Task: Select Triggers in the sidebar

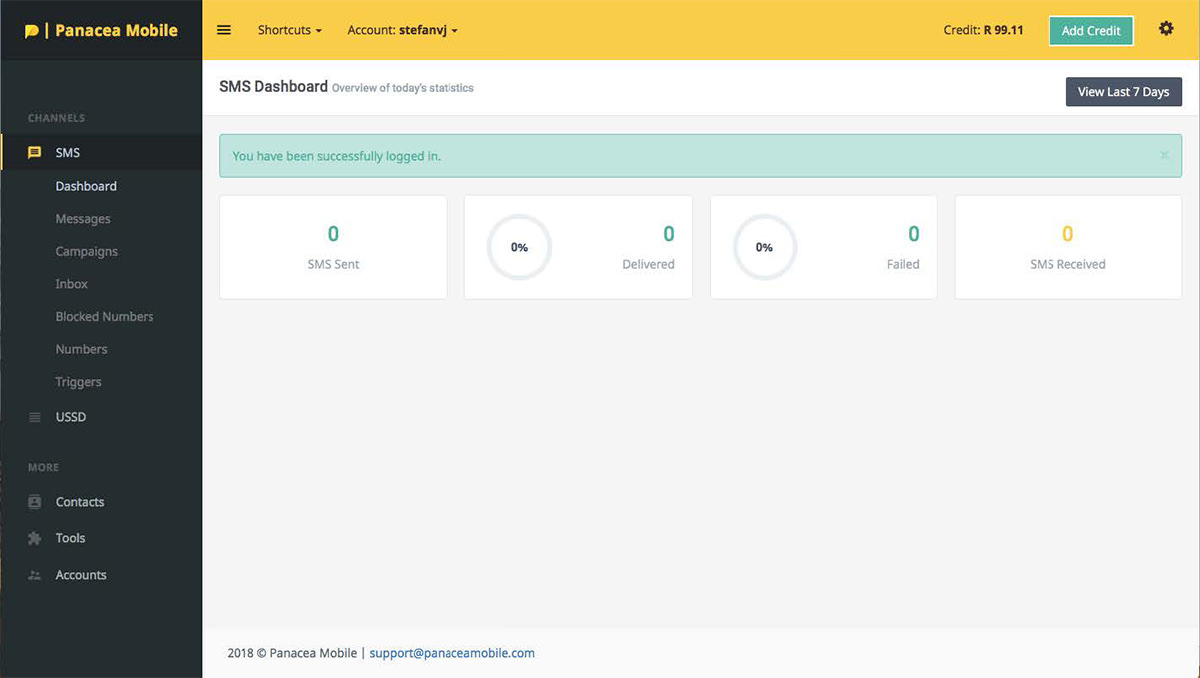Action: pos(78,382)
